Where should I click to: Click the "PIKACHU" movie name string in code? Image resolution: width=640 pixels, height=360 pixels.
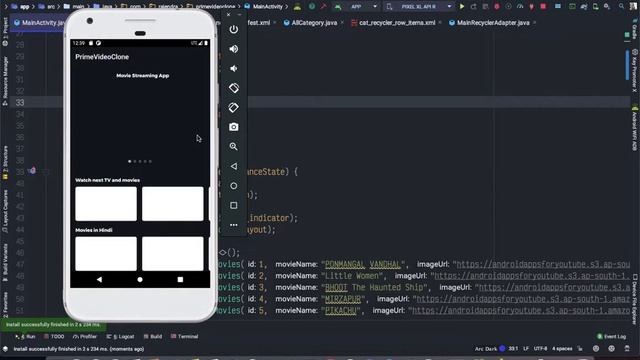pyautogui.click(x=341, y=311)
